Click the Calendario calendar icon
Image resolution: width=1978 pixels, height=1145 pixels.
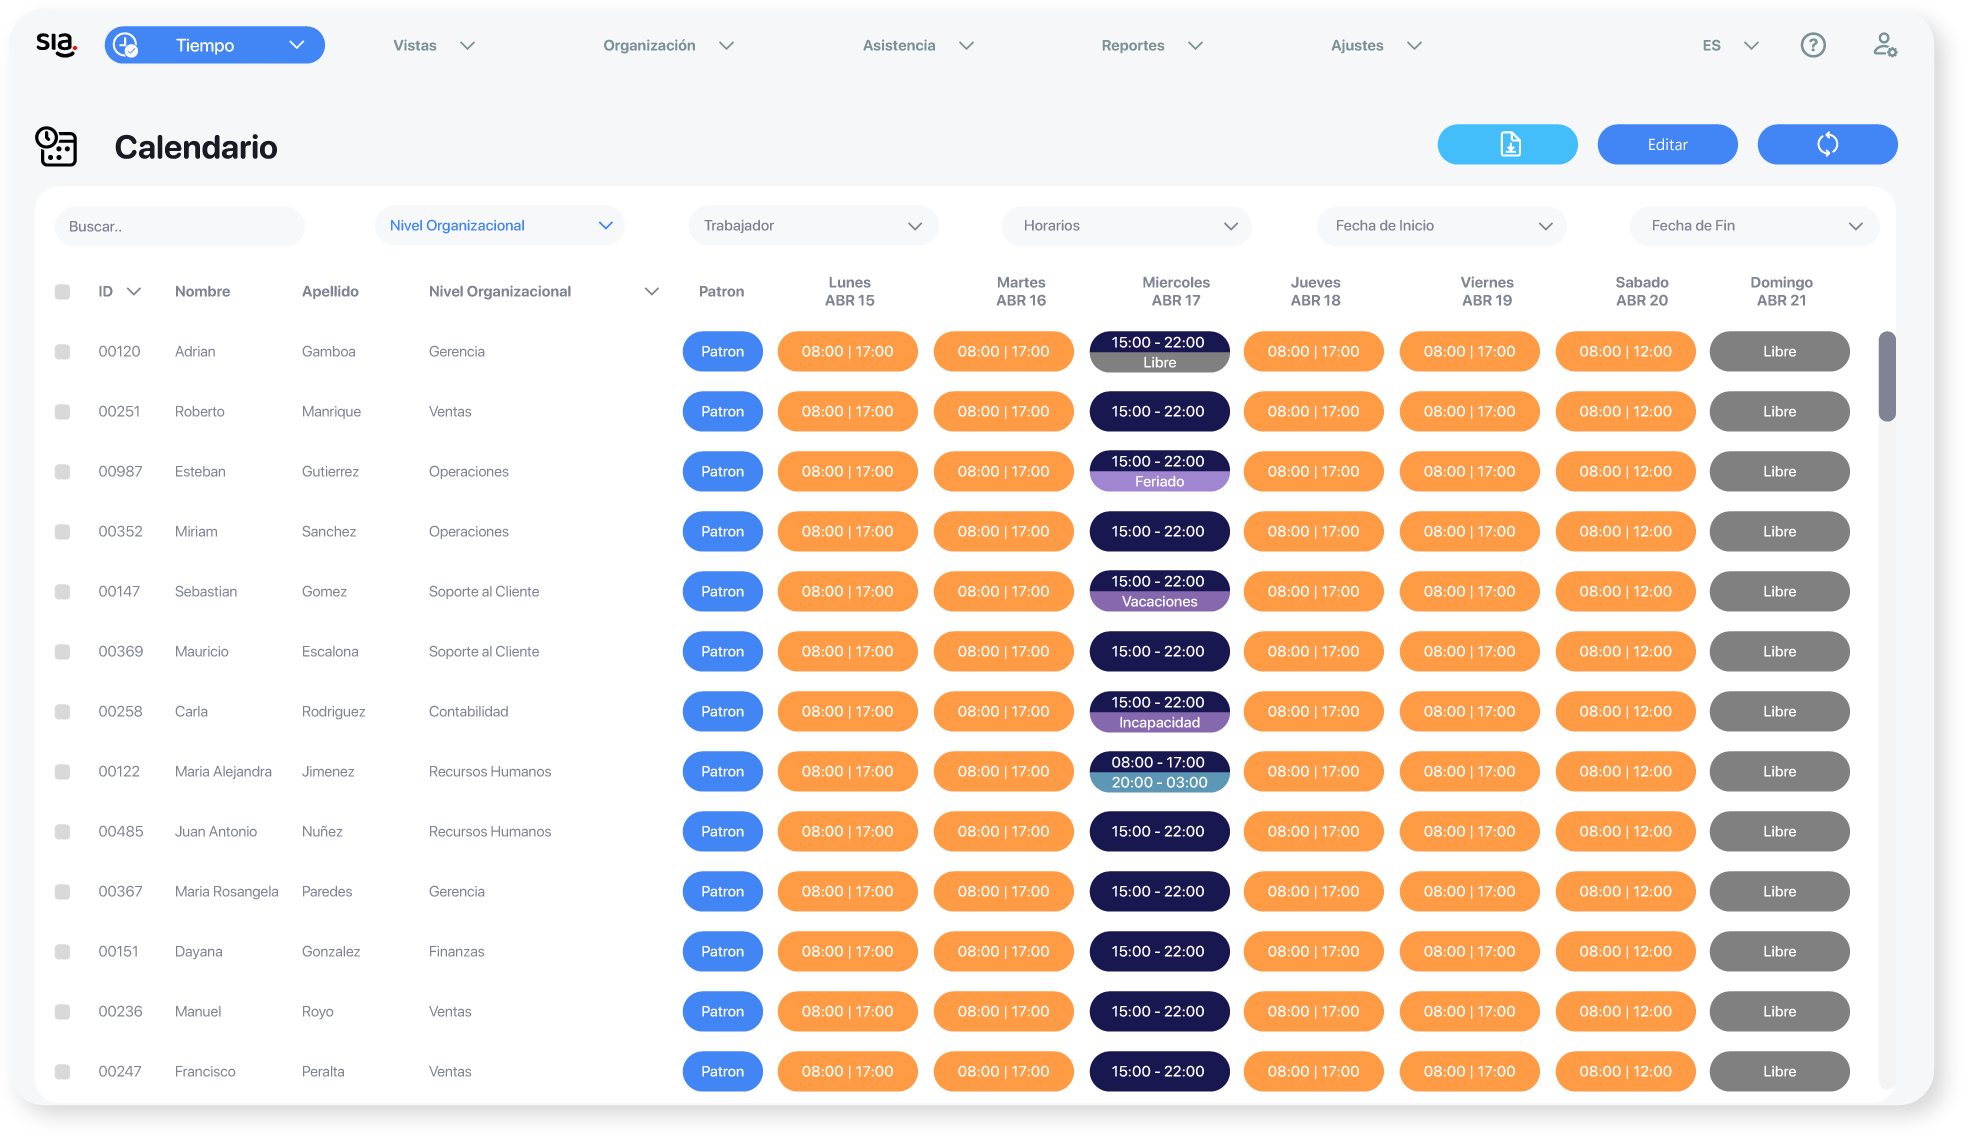(x=56, y=147)
